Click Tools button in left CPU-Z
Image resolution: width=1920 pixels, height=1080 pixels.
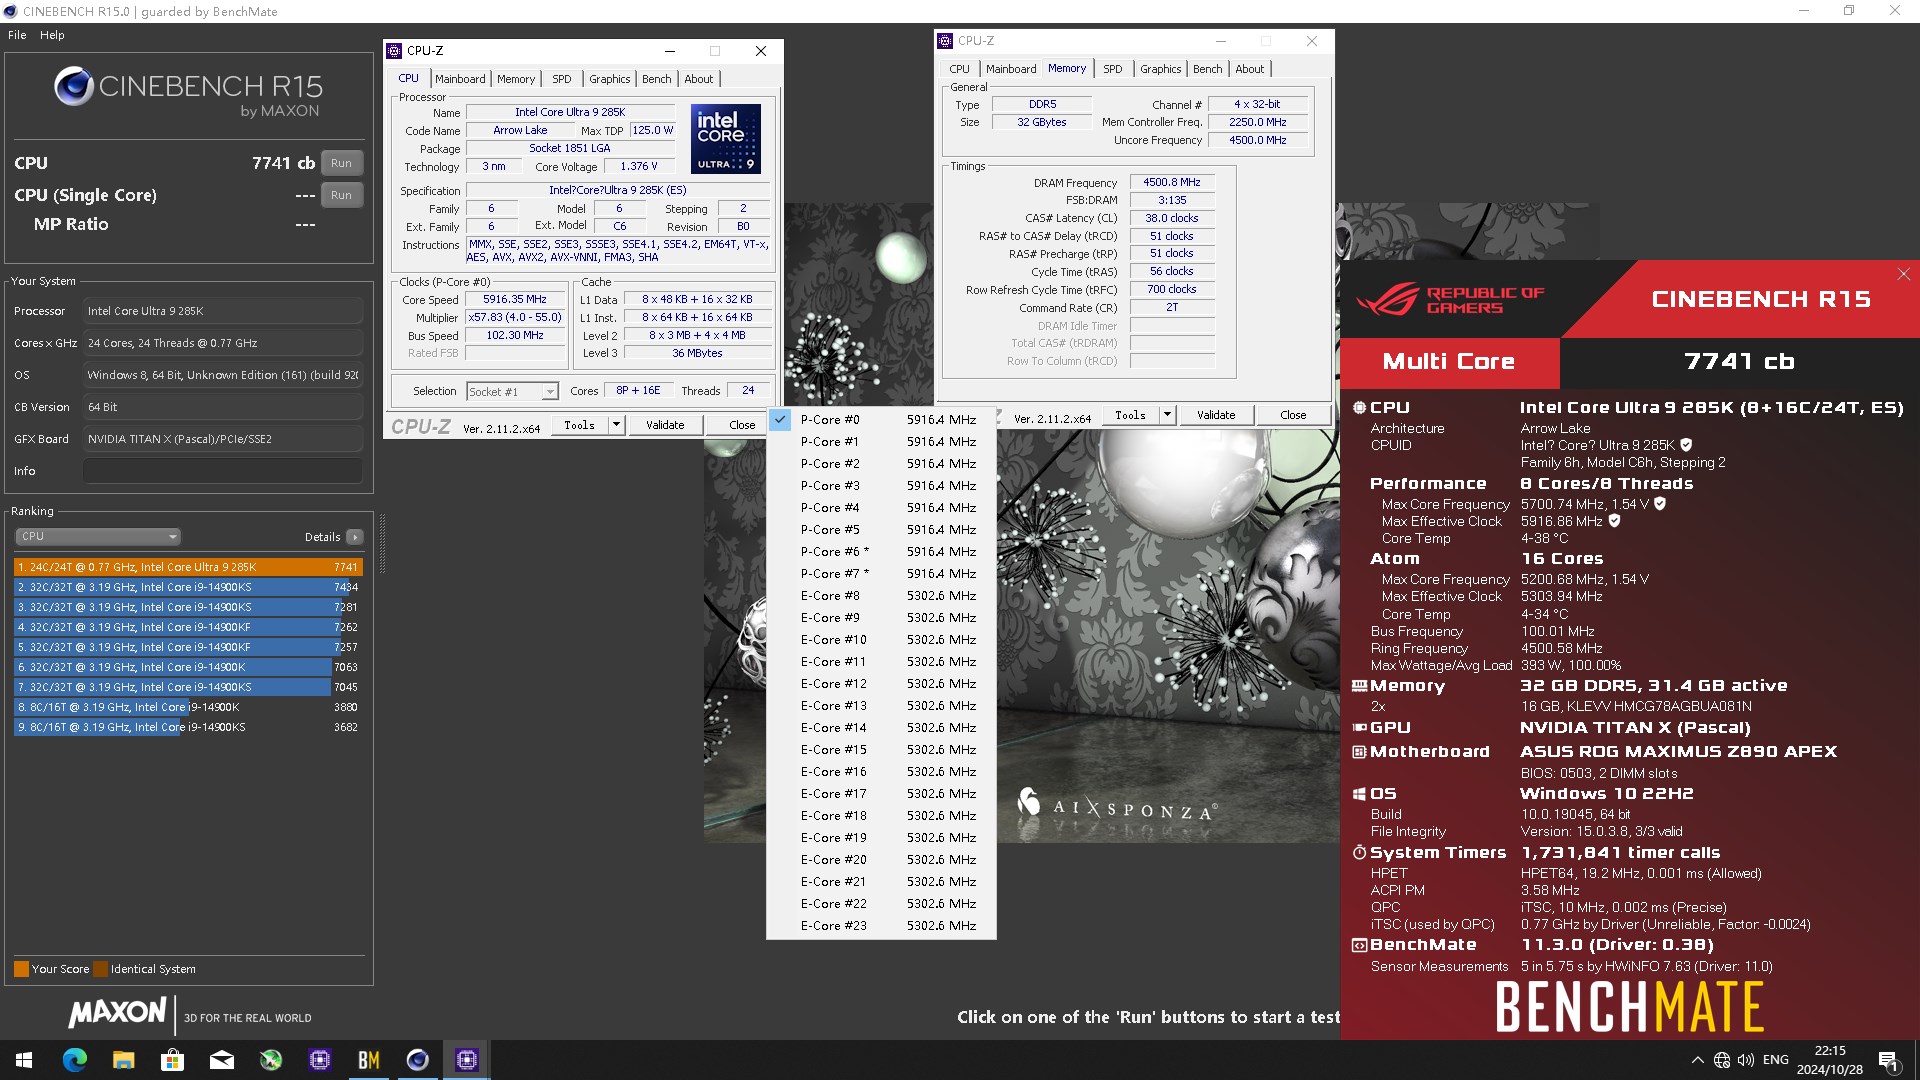tap(580, 425)
